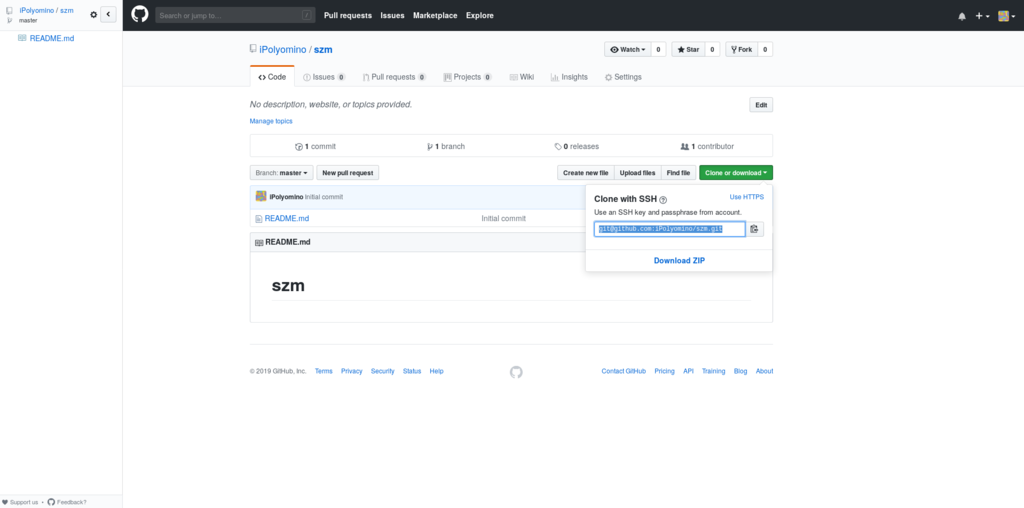This screenshot has height=508, width=1024.
Task: Open the Pricing footer link
Action: (x=664, y=372)
